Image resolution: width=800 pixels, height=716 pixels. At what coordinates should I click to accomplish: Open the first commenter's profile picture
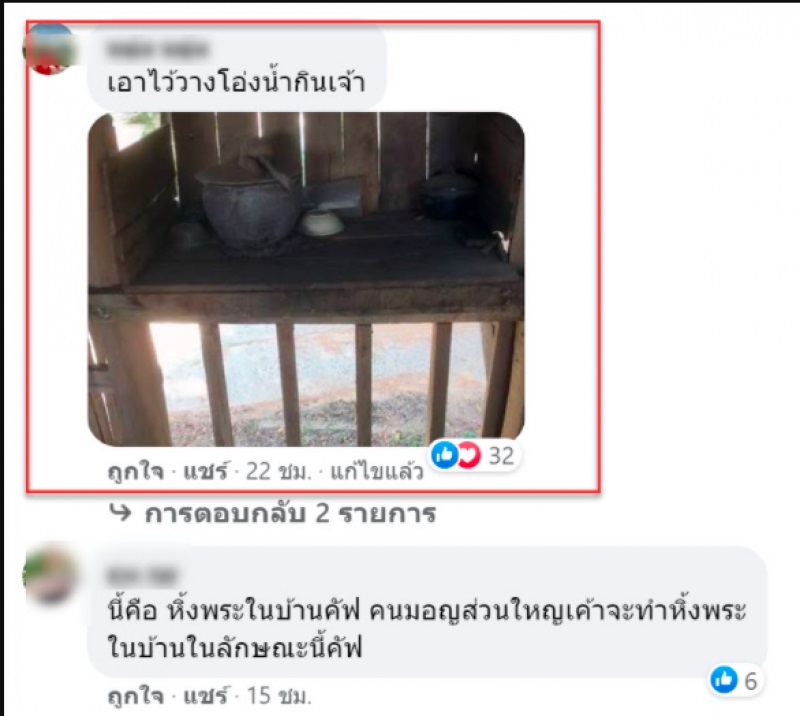click(x=49, y=49)
